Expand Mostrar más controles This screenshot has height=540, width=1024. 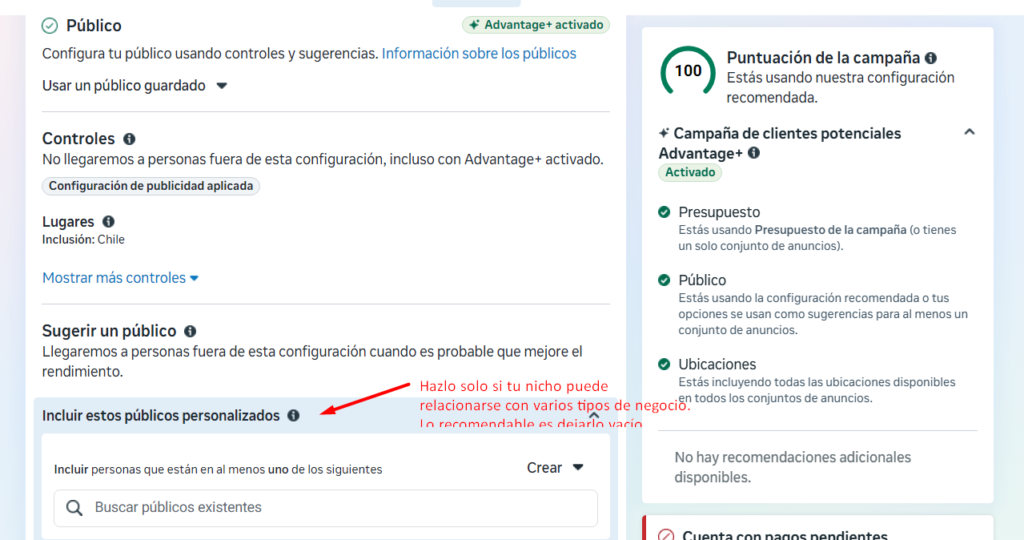tap(120, 278)
